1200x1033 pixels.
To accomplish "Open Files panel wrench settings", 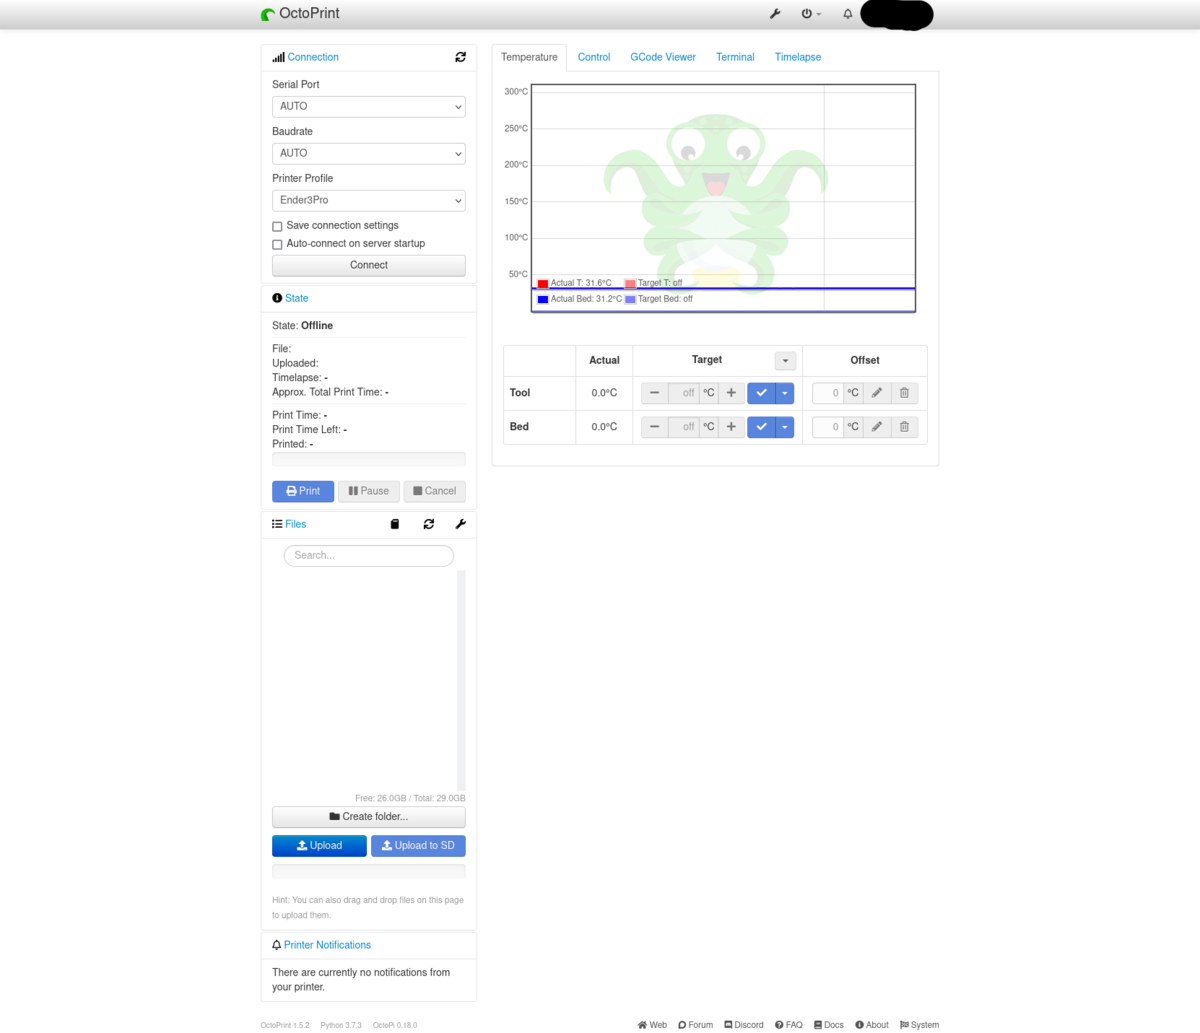I will pyautogui.click(x=461, y=524).
